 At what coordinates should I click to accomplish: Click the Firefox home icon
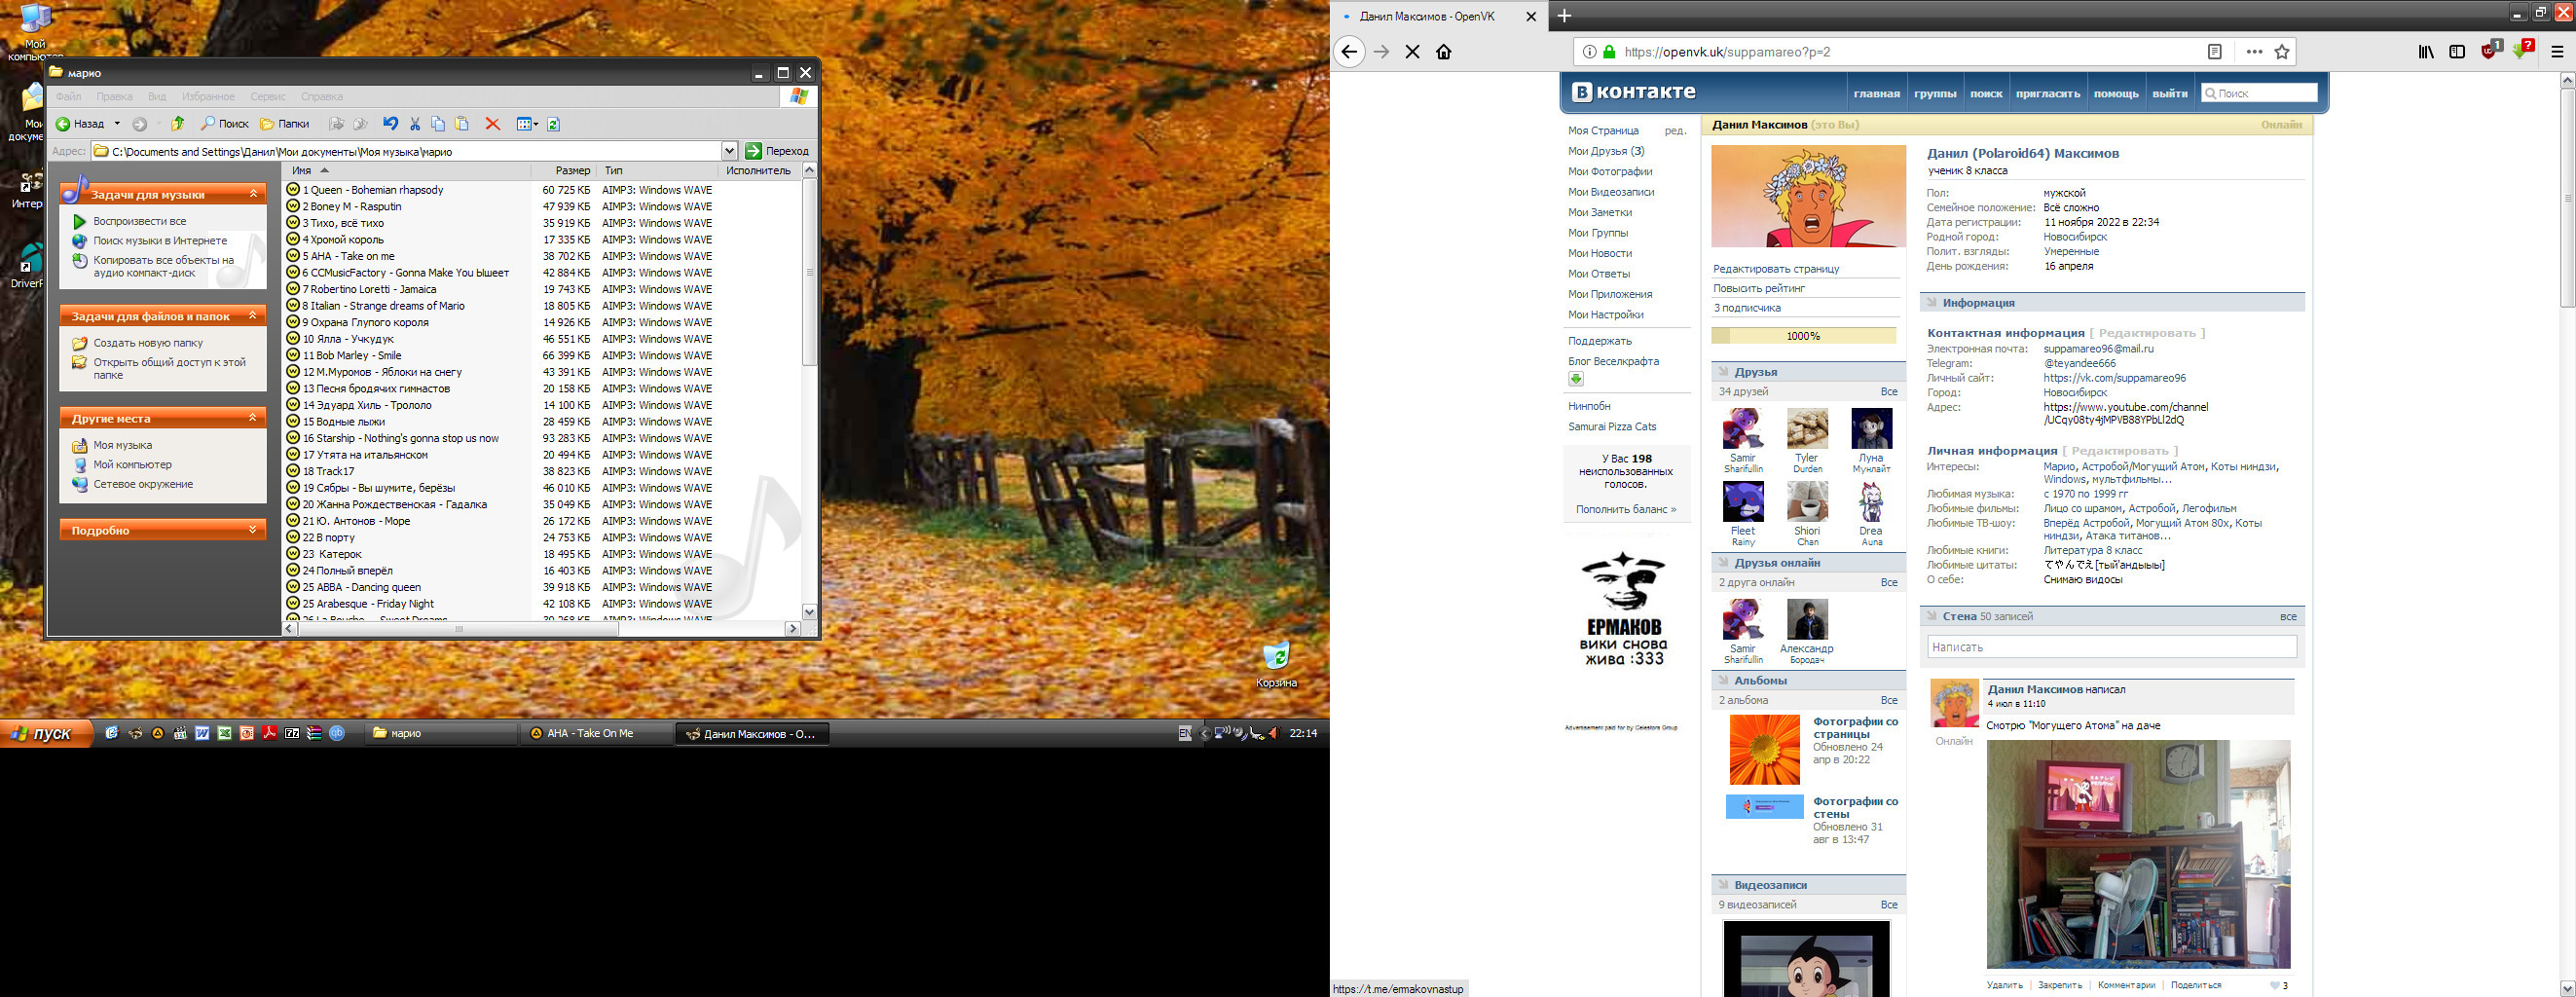pyautogui.click(x=1443, y=52)
